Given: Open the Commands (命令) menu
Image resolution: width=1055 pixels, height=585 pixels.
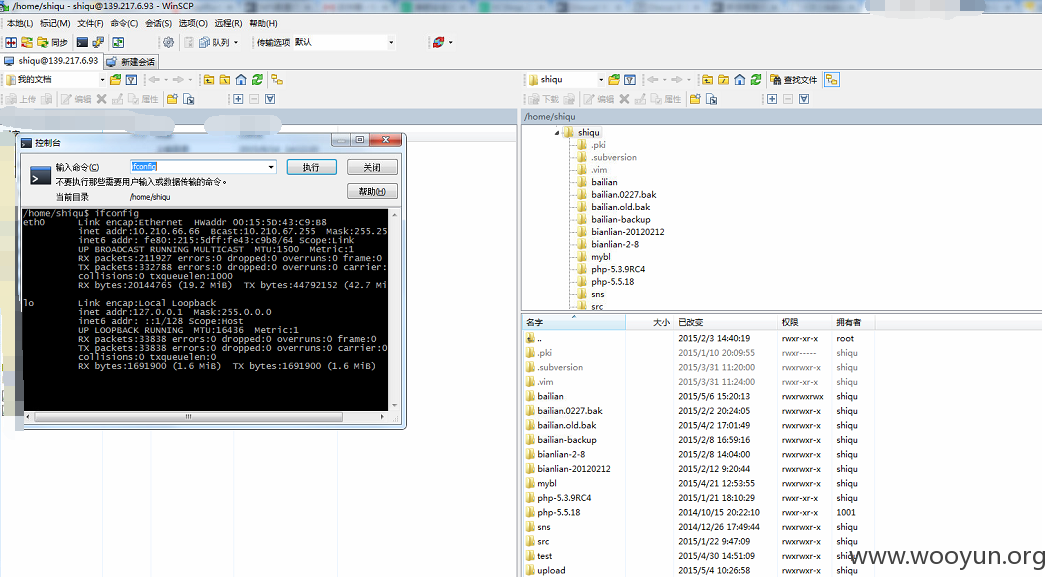Looking at the screenshot, I should coord(124,23).
